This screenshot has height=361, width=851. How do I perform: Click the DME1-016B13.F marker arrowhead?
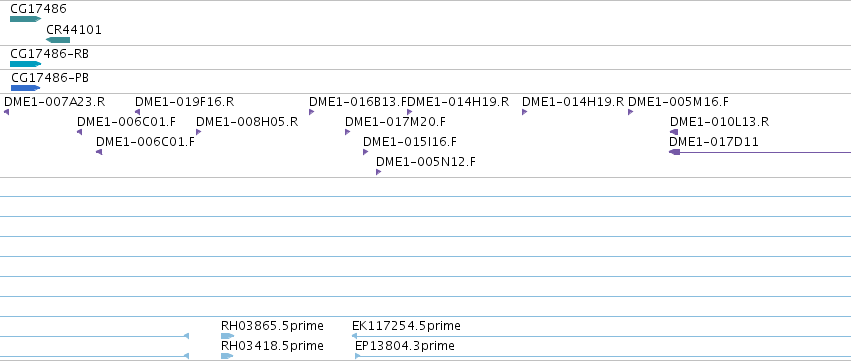coord(312,112)
